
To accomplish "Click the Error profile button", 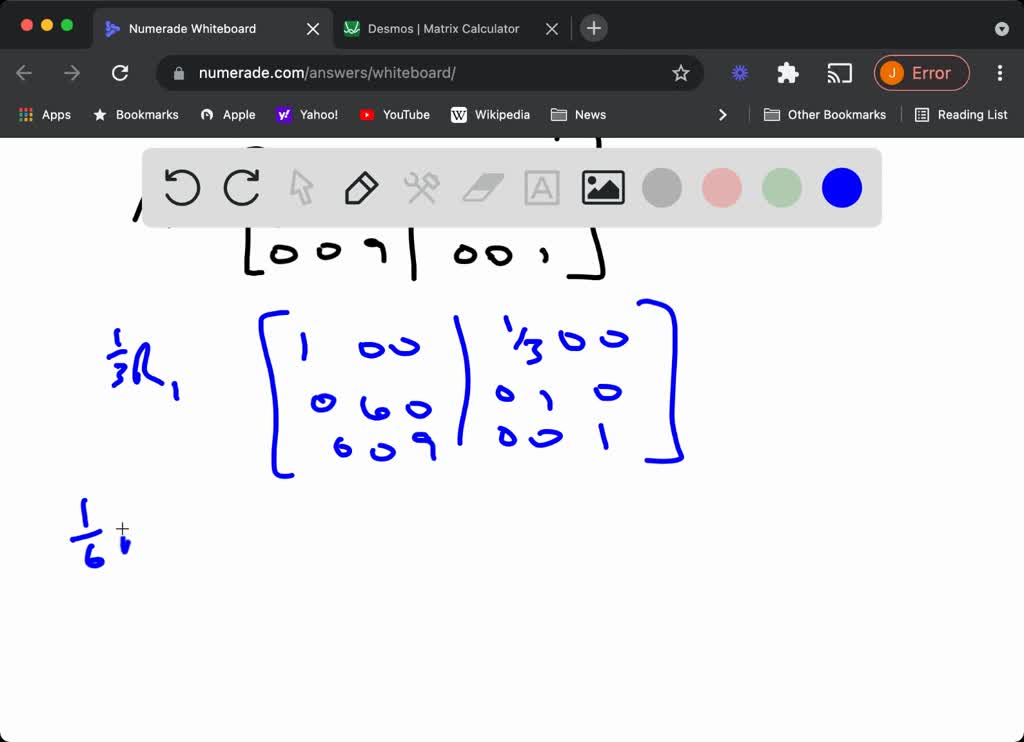I will tap(921, 73).
